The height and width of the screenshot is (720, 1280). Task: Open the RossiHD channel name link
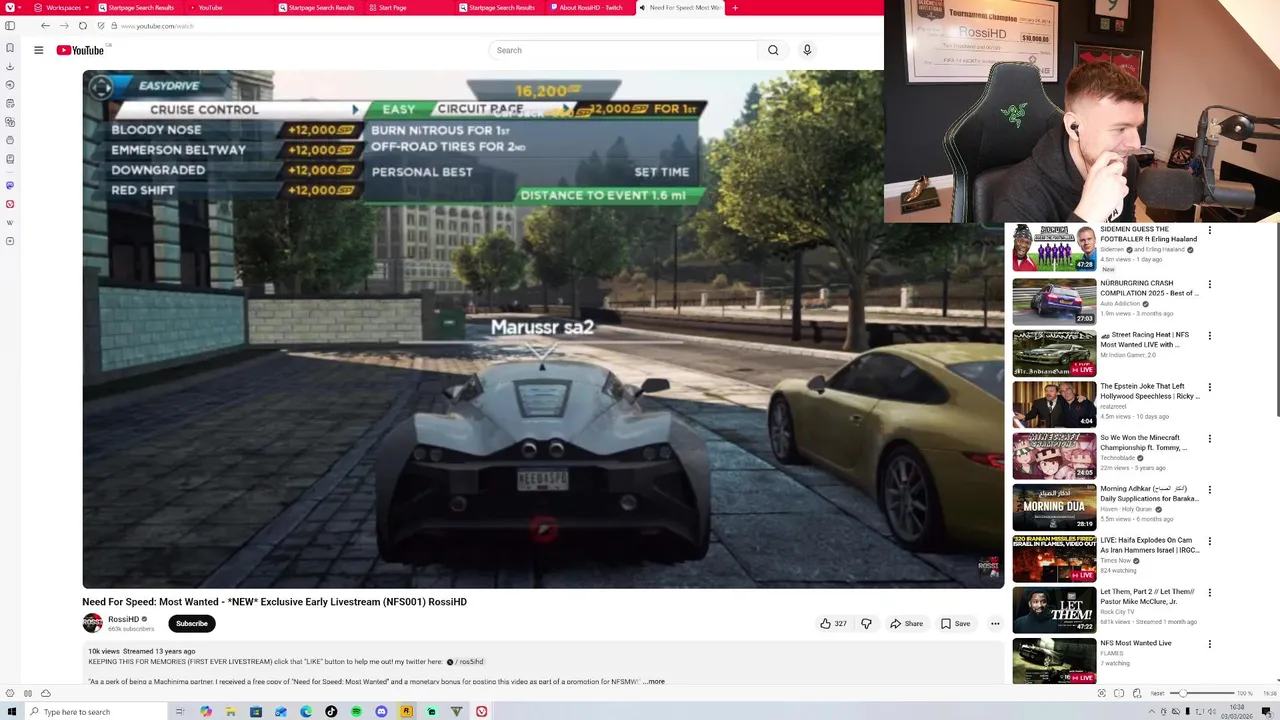(123, 619)
